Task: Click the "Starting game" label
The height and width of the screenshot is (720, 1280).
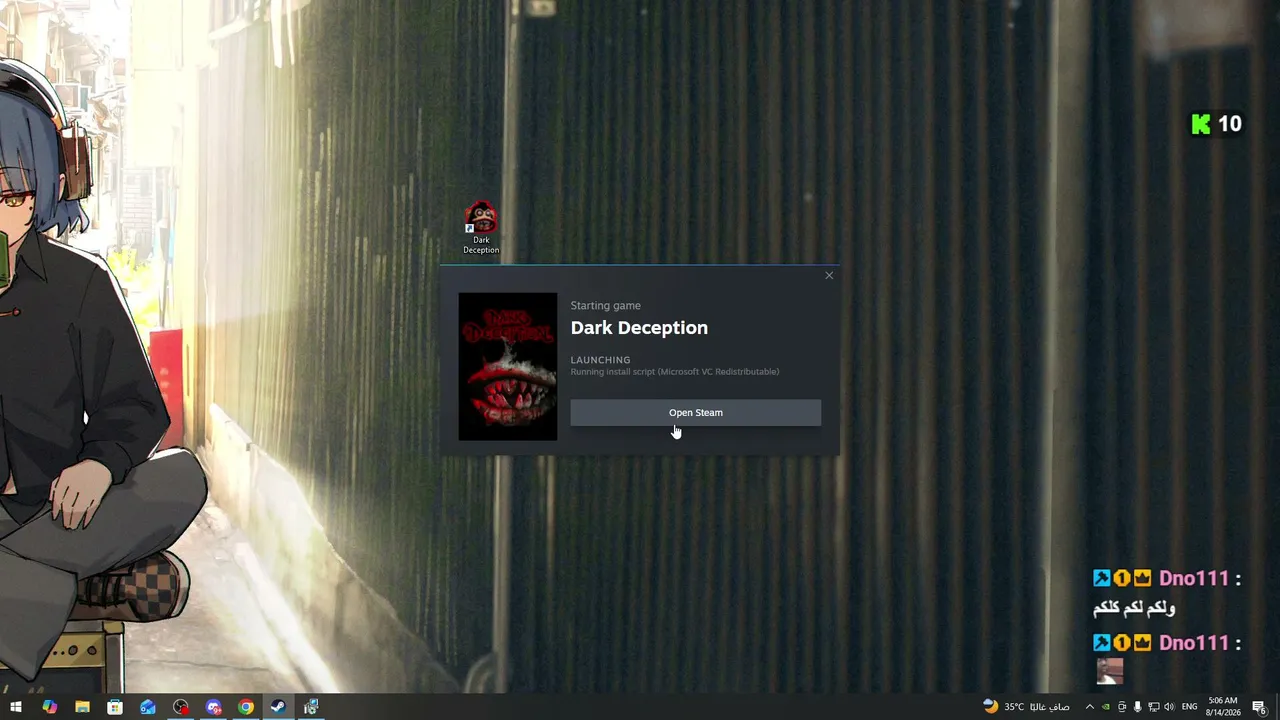Action: coord(606,306)
